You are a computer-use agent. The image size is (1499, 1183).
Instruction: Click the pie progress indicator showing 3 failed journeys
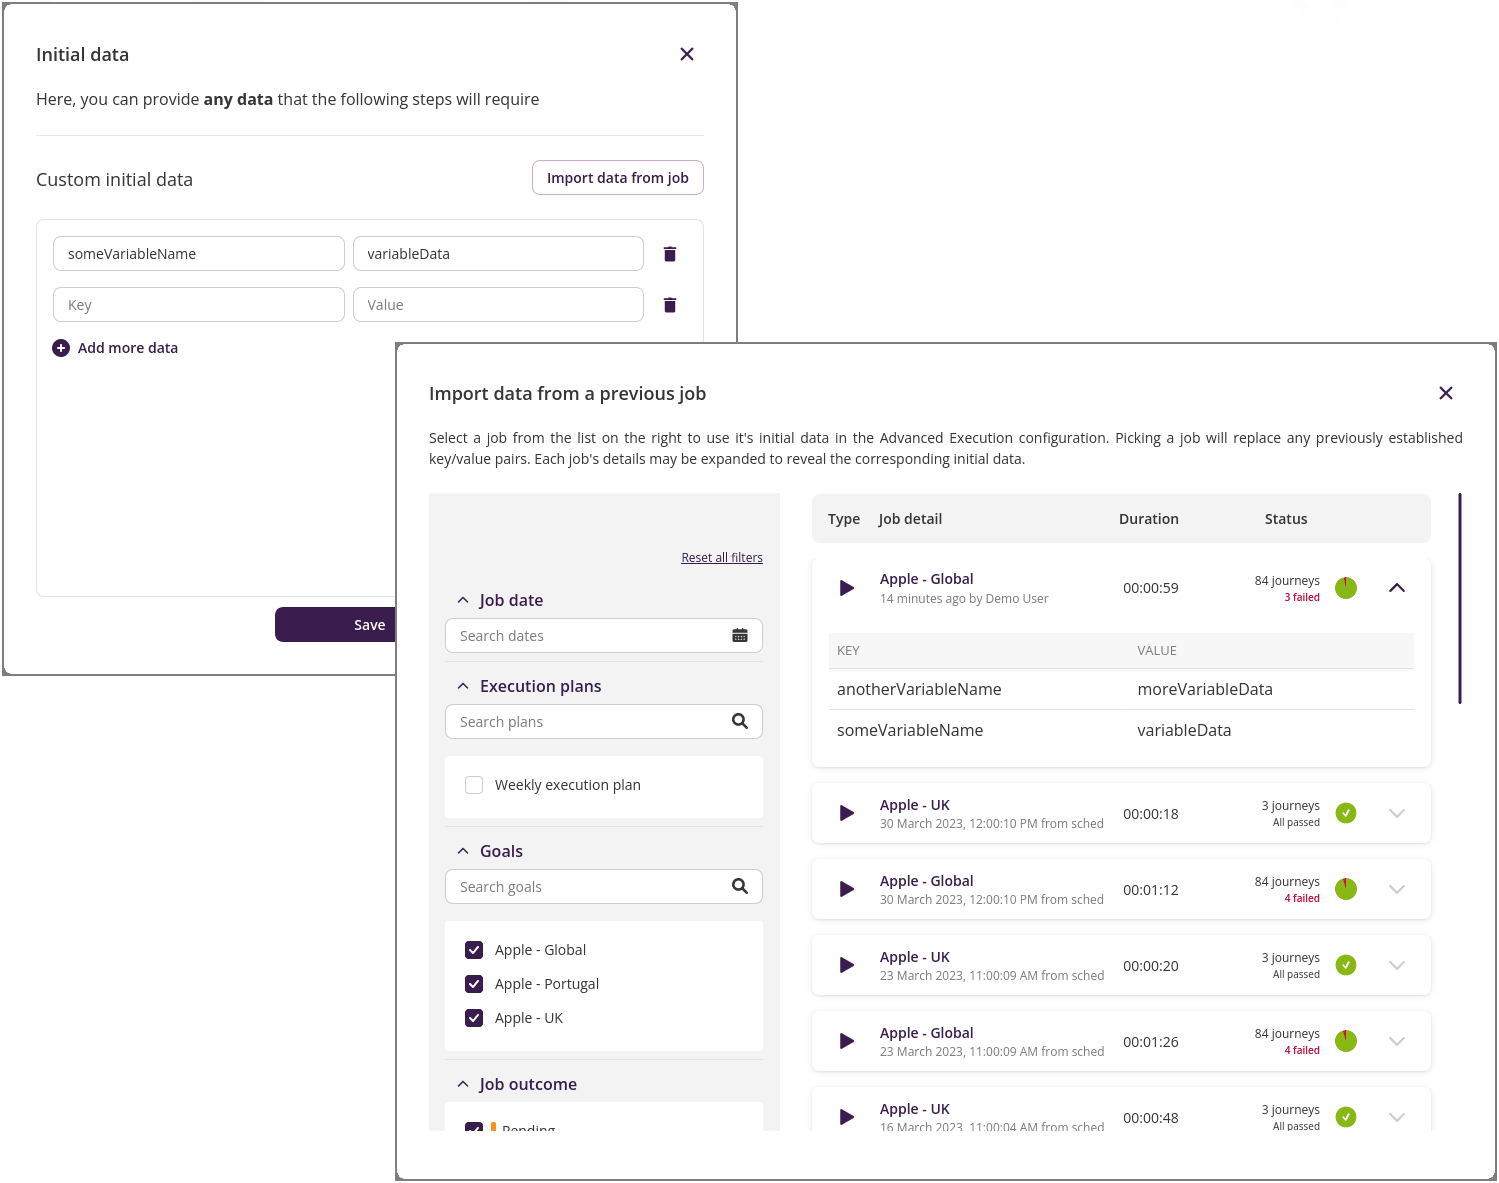click(1346, 588)
